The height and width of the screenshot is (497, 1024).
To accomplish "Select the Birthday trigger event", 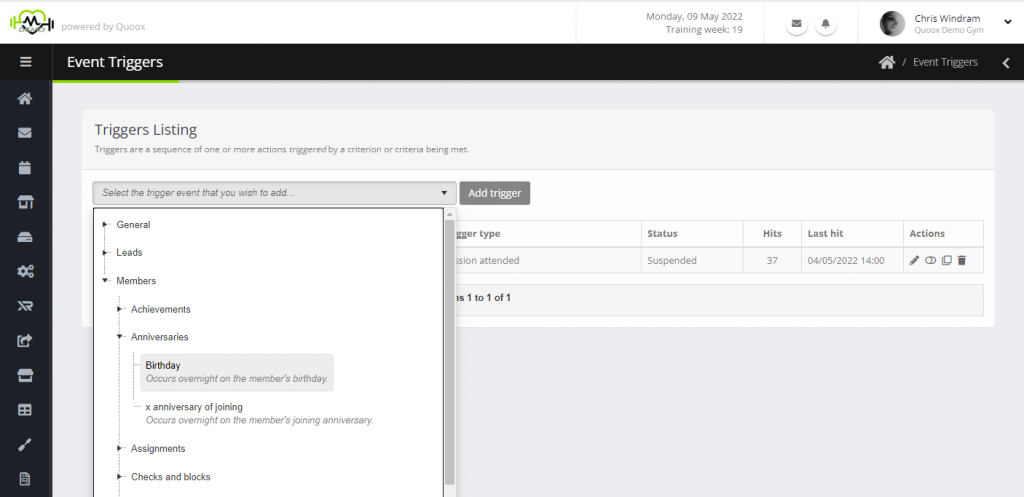I will tap(237, 372).
